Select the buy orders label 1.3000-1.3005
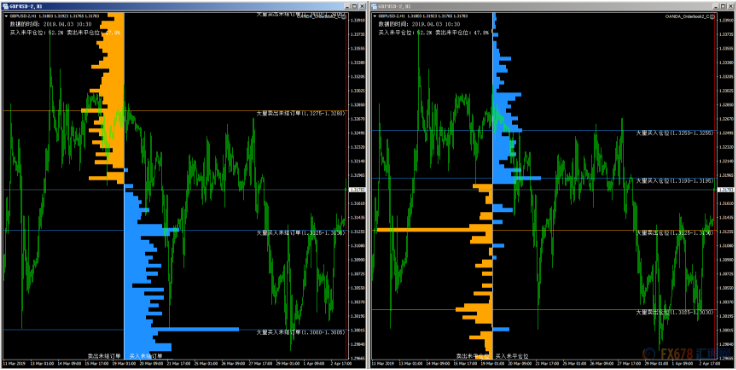Image resolution: width=736 pixels, height=370 pixels. [x=300, y=332]
